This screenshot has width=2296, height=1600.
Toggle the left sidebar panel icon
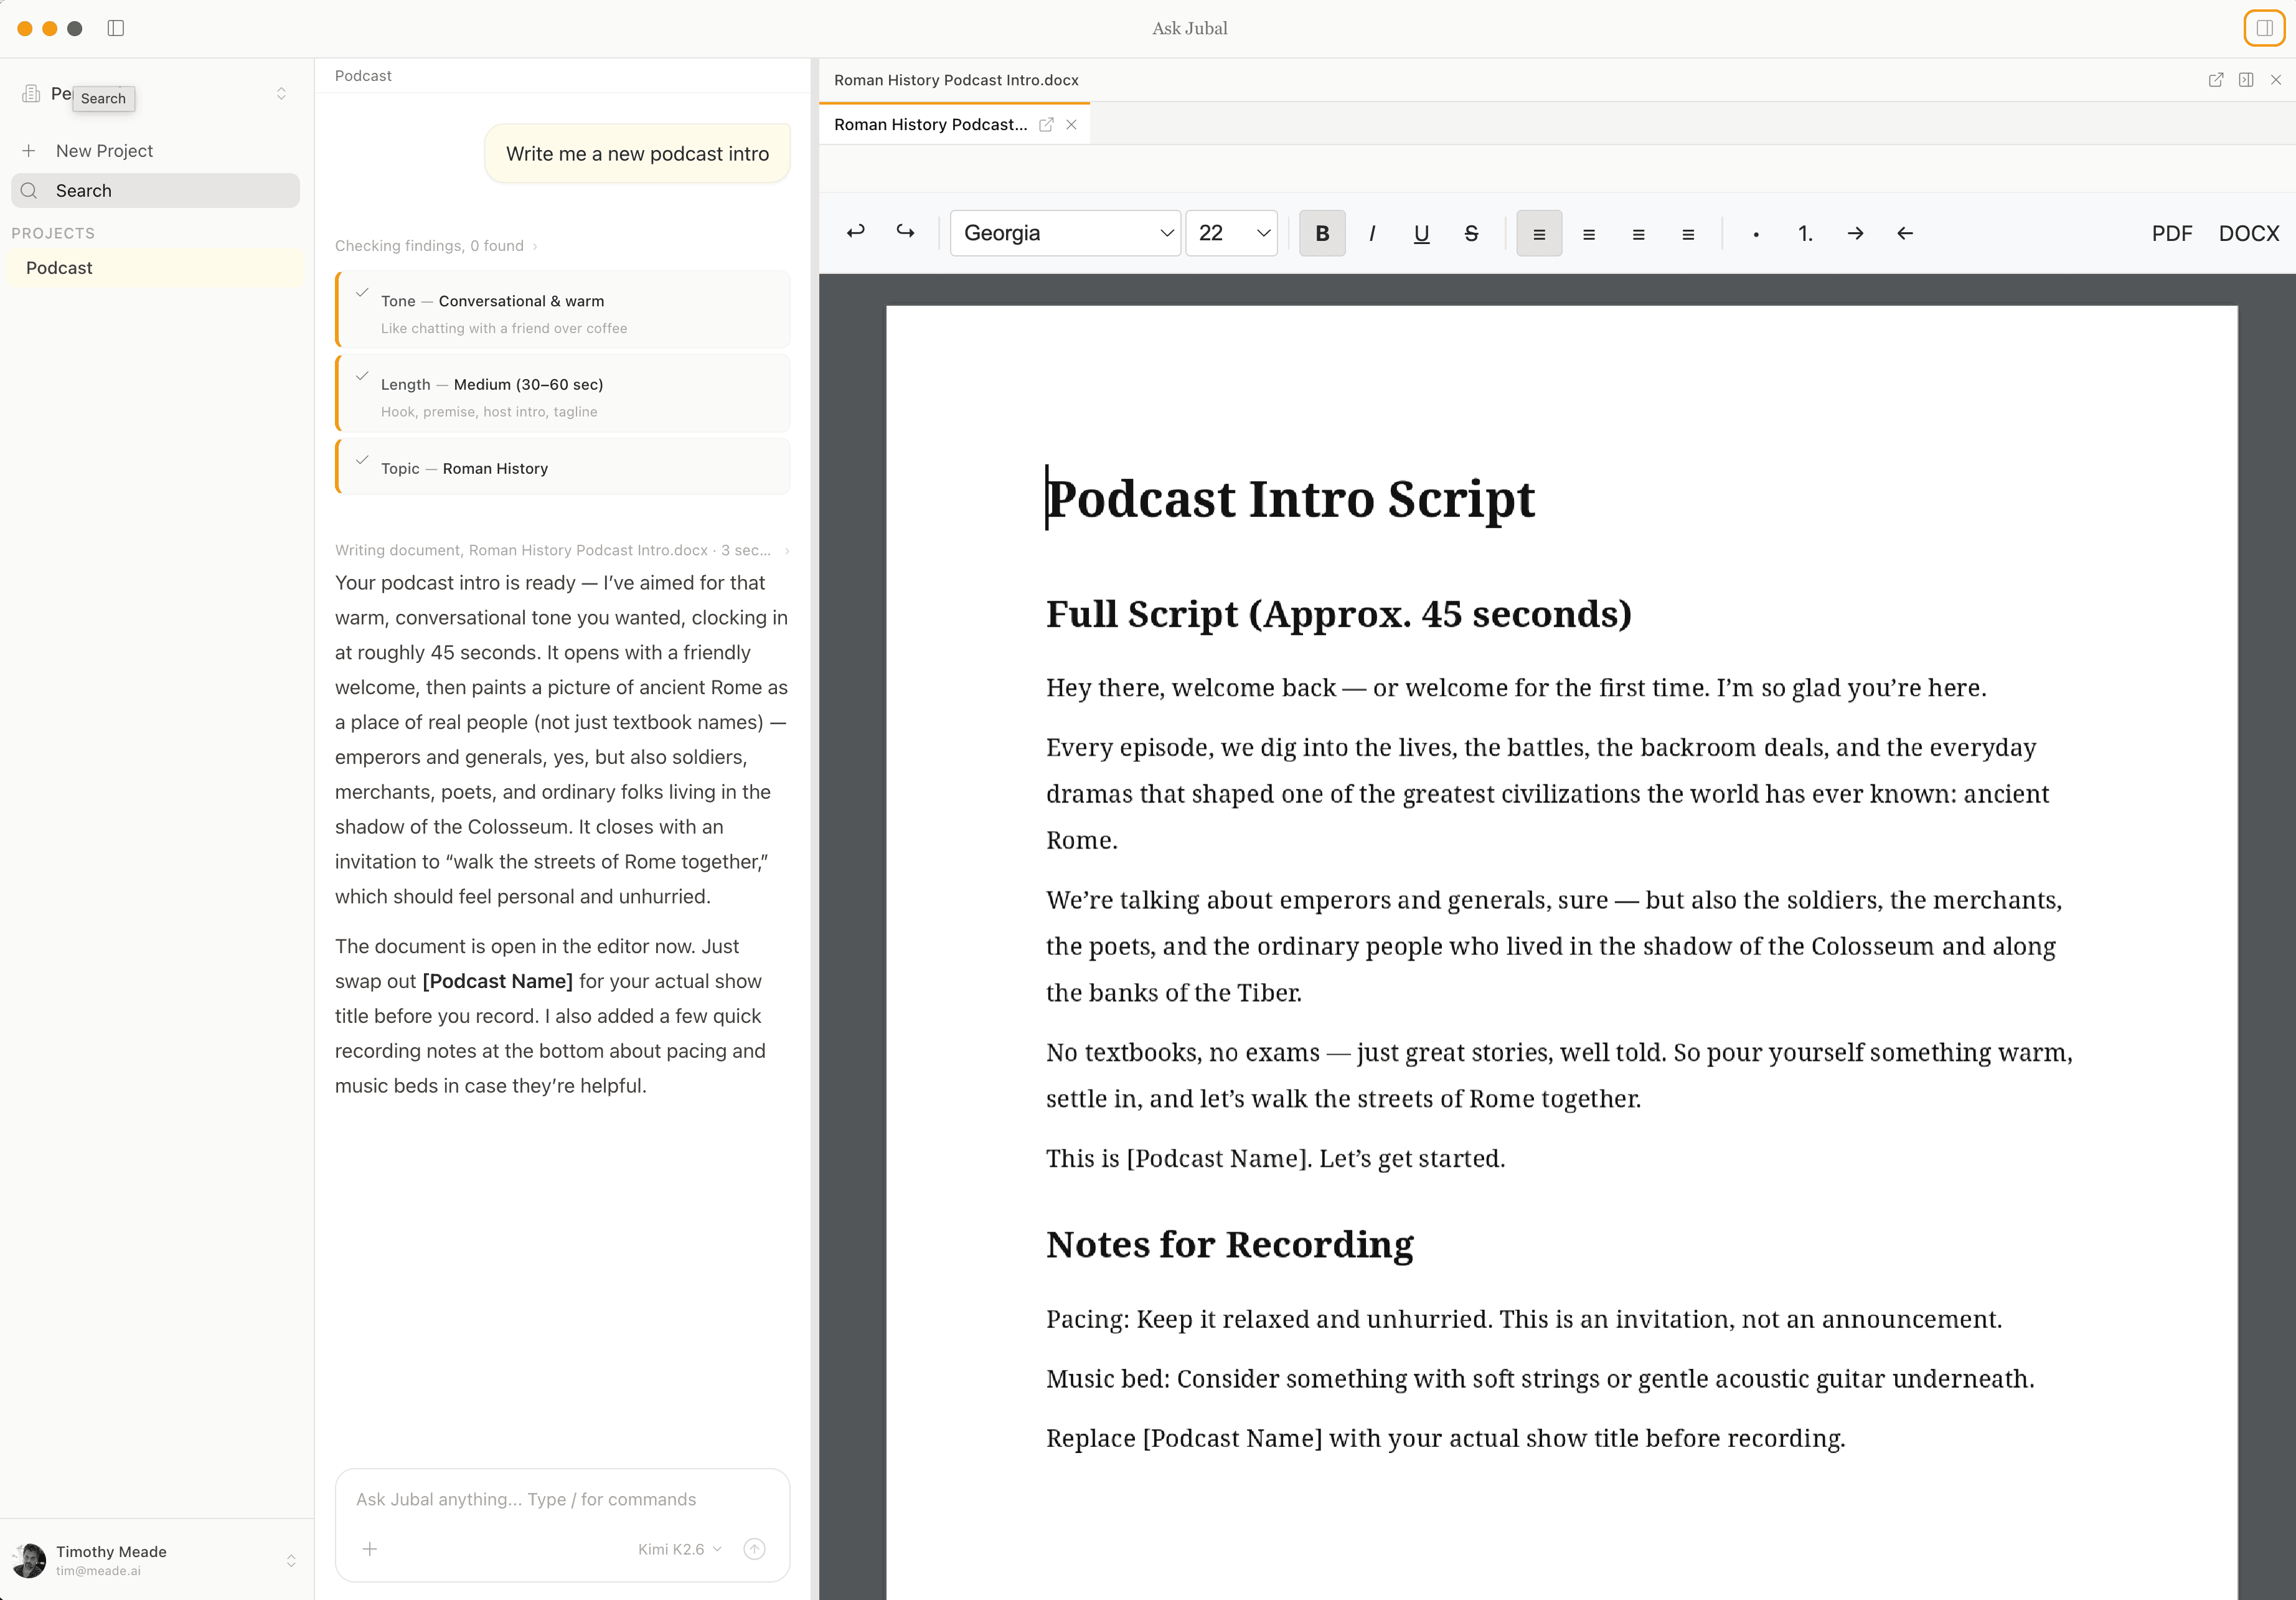tap(116, 28)
